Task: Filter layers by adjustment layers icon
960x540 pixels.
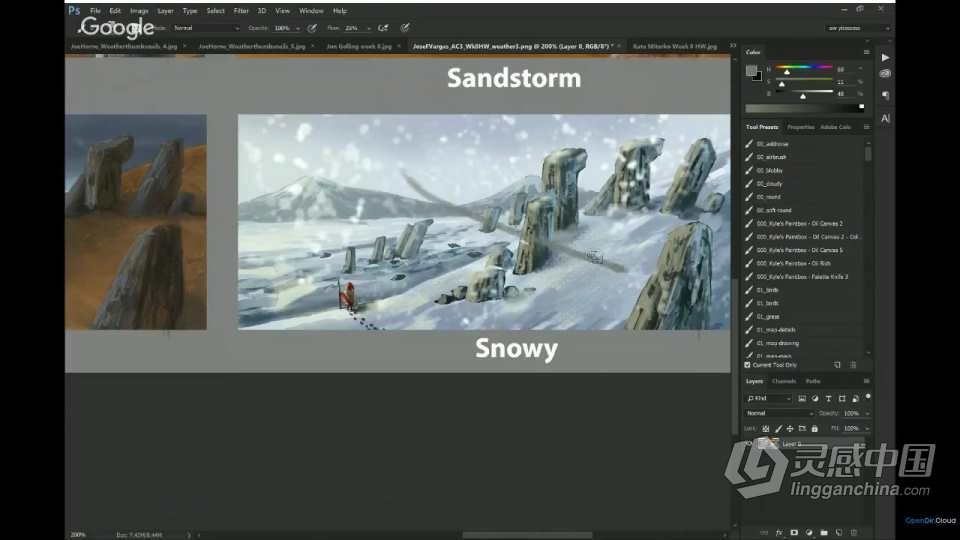Action: 815,399
